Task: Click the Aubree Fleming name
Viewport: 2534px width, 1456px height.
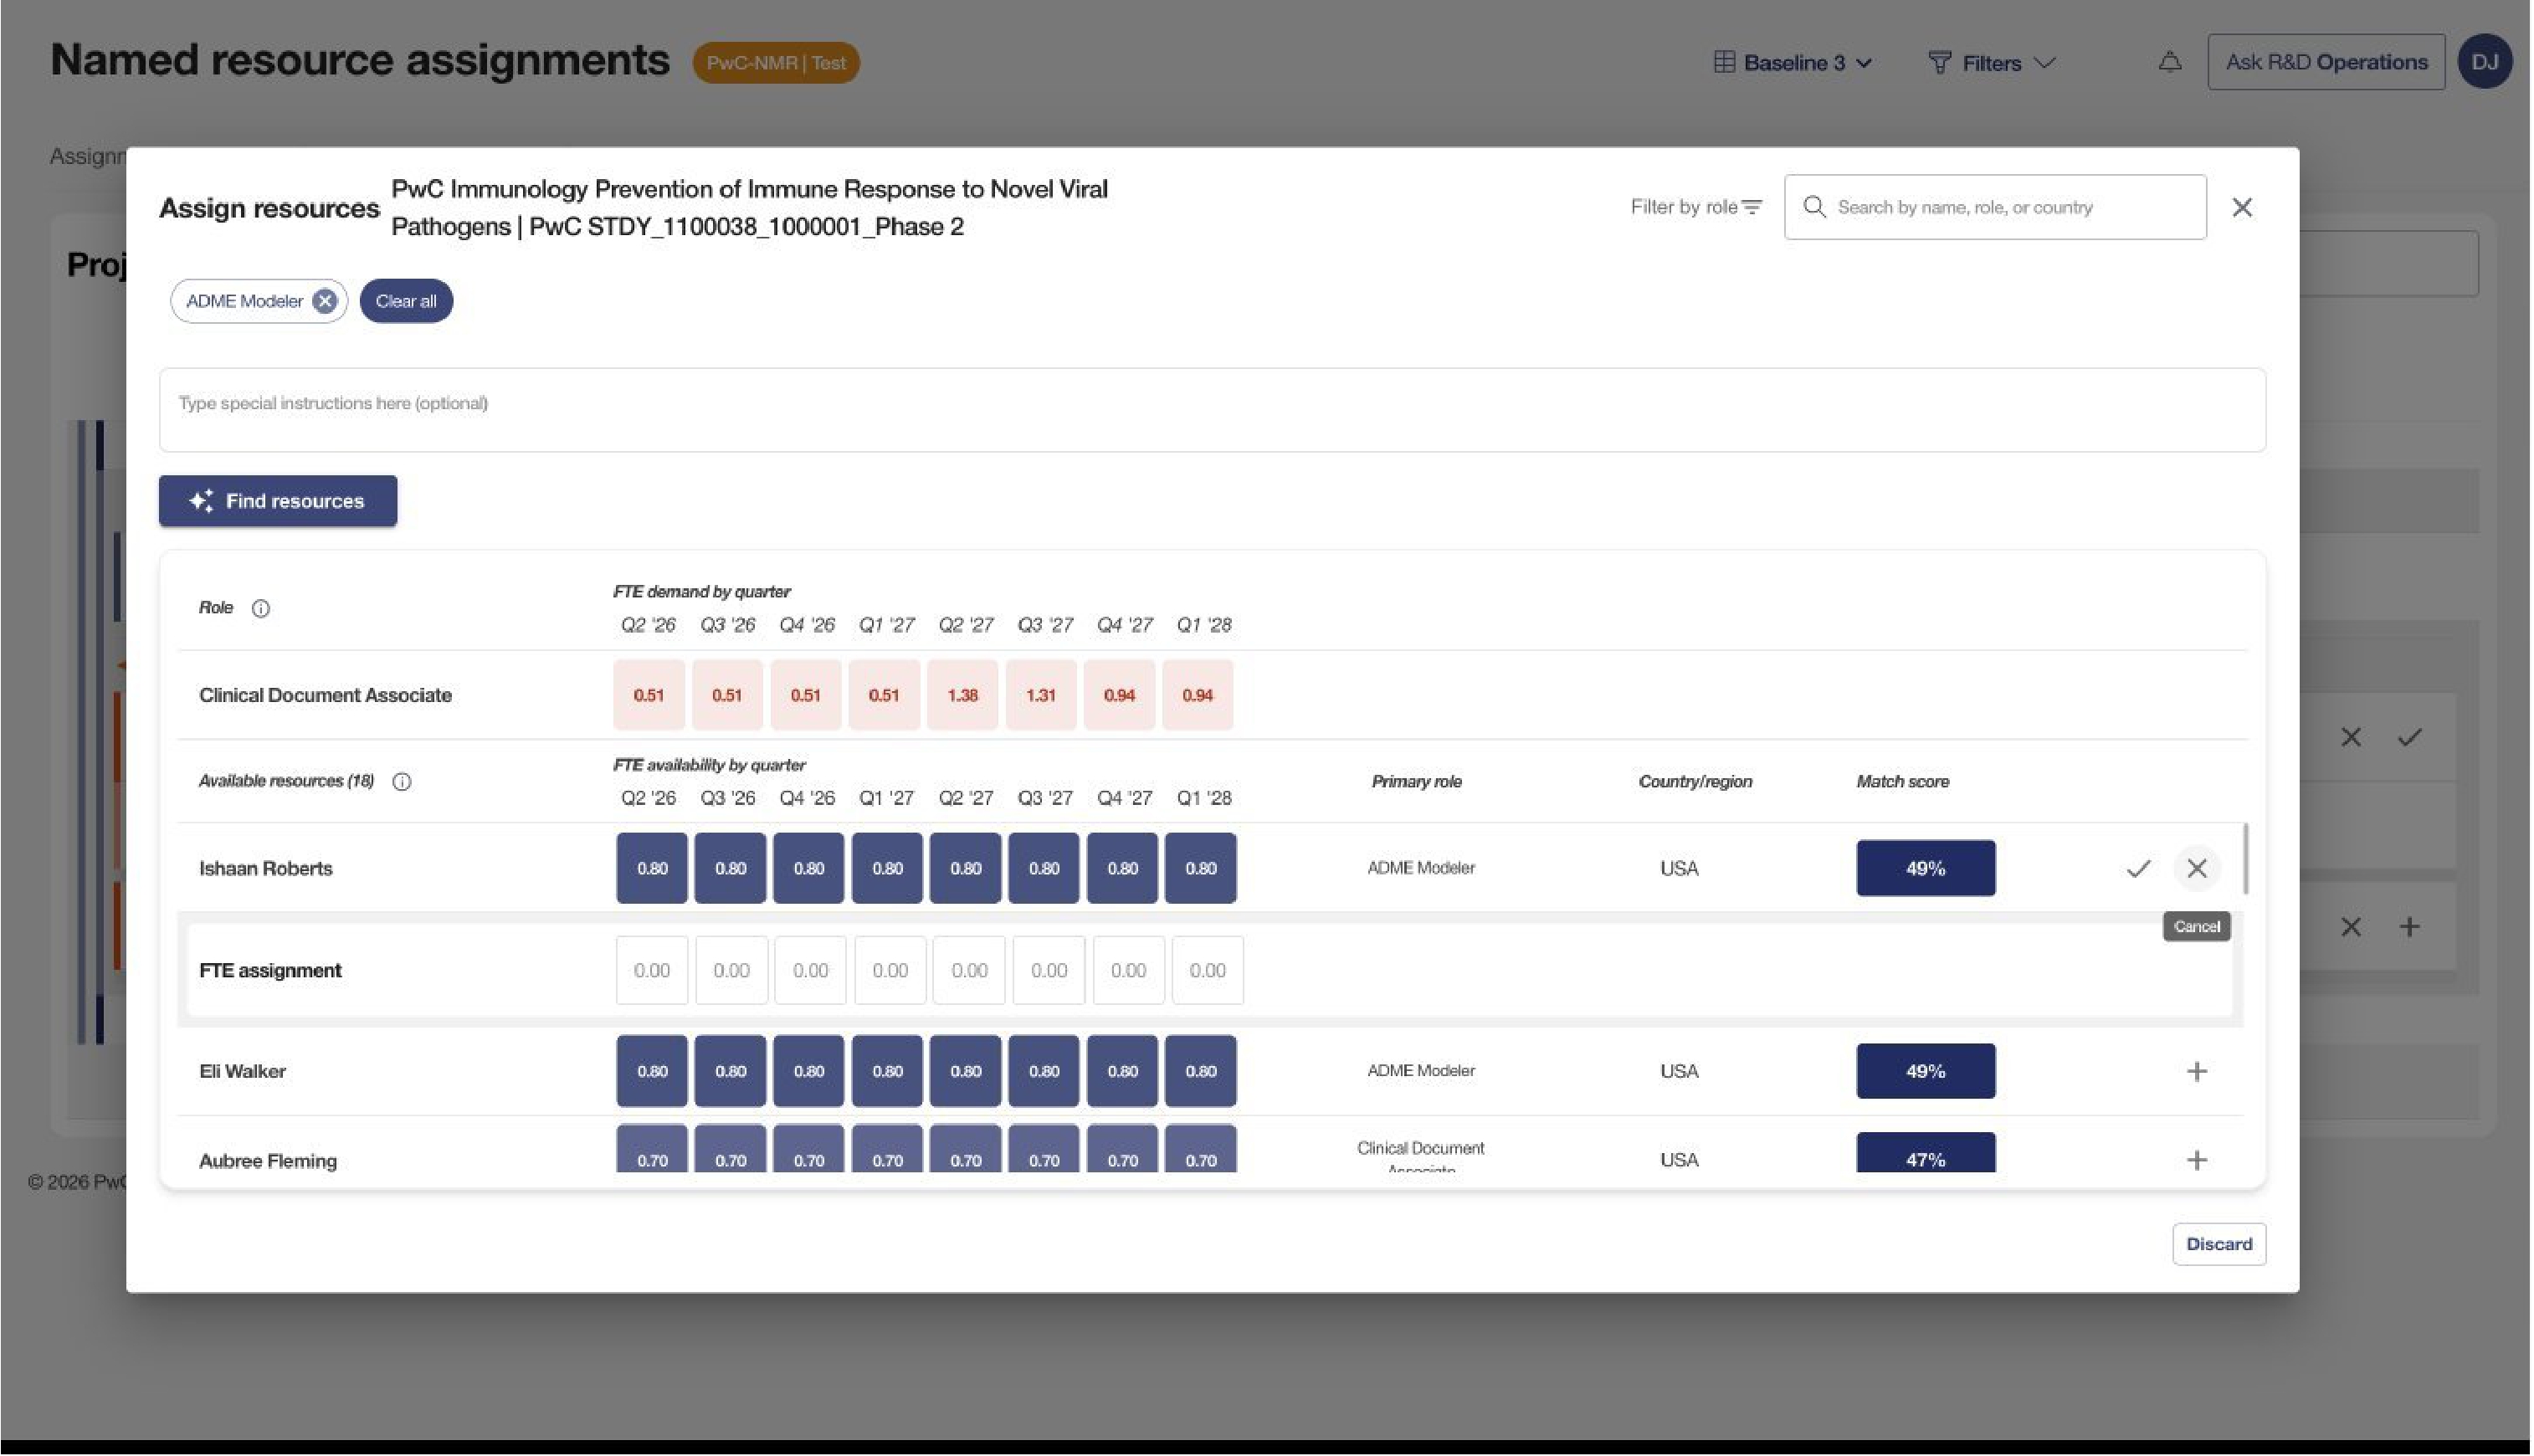Action: (x=268, y=1161)
